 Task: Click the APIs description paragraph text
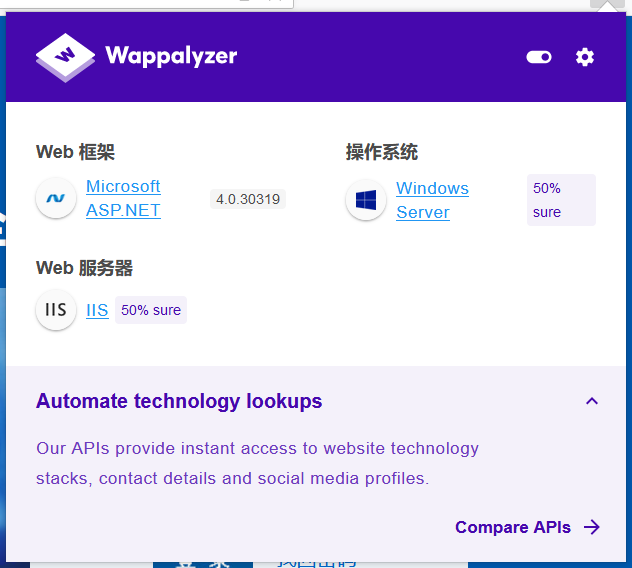pyautogui.click(x=257, y=464)
